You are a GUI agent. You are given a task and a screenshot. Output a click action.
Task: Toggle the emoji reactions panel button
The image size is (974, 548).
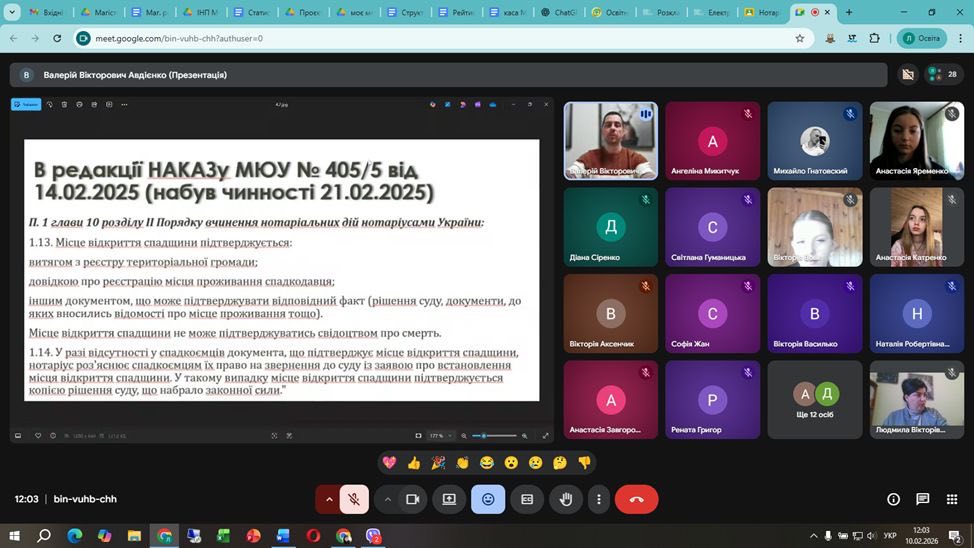[x=488, y=499]
